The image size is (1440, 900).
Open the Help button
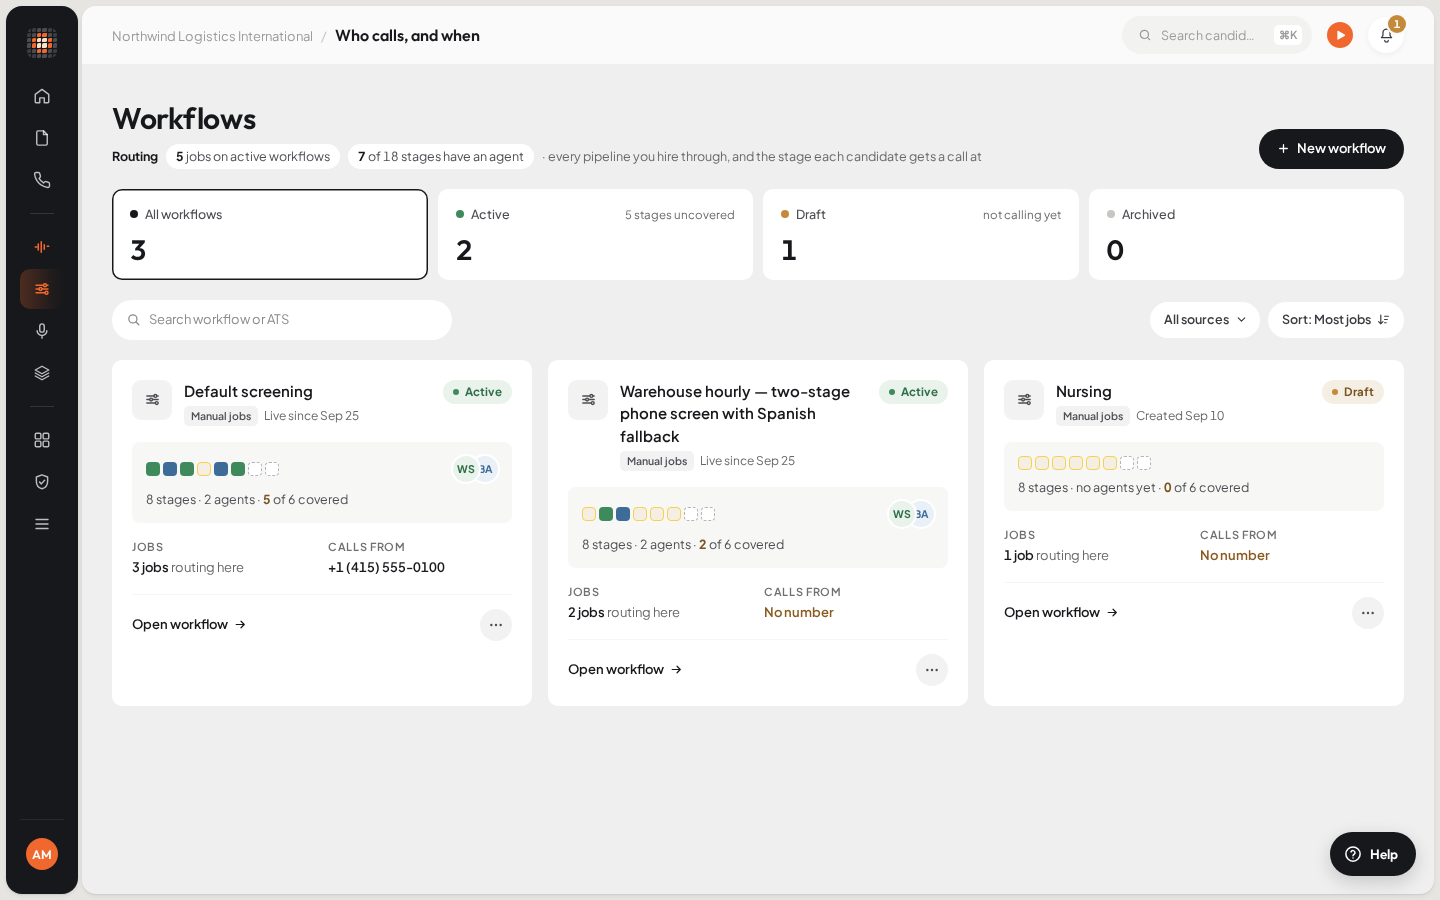click(1373, 854)
